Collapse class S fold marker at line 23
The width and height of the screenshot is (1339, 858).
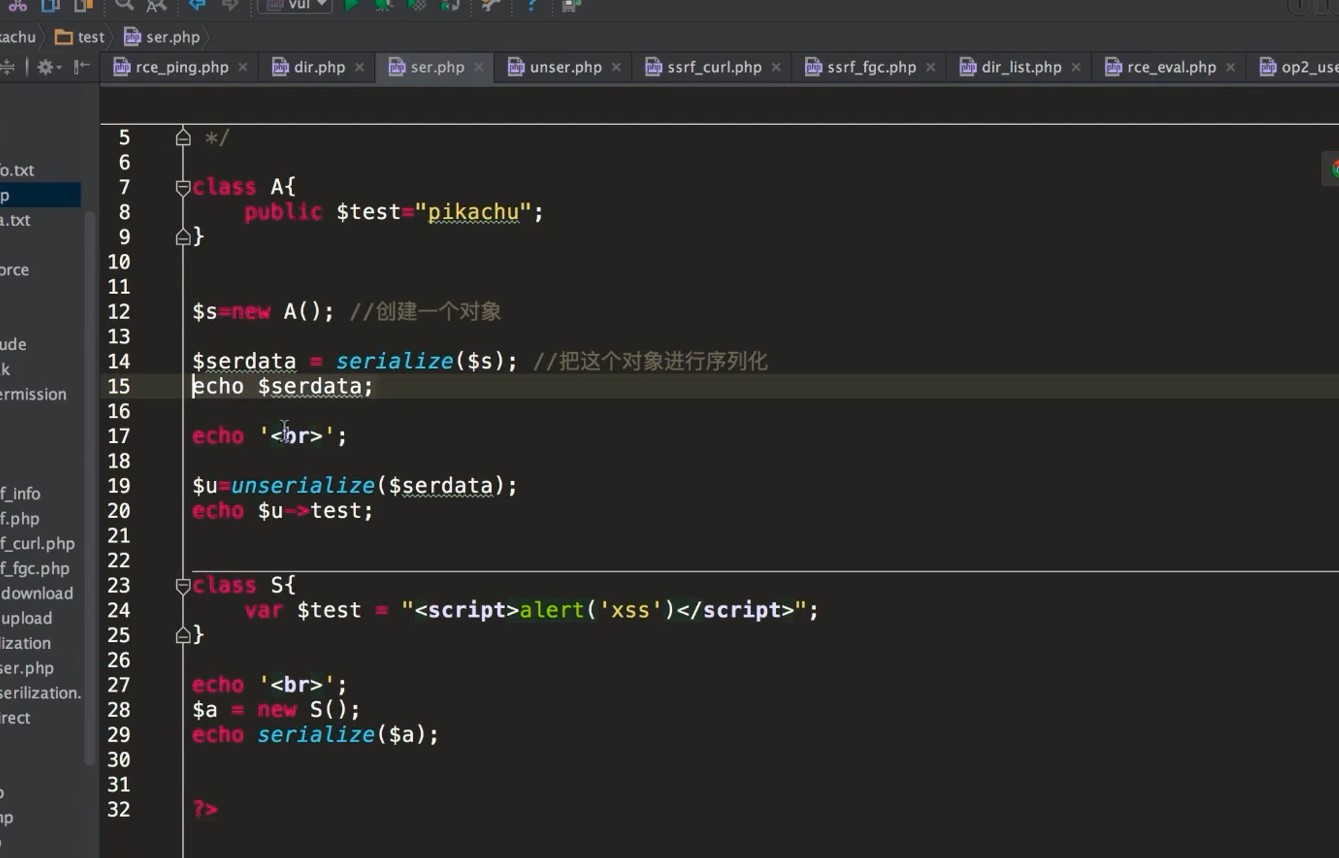tap(183, 585)
